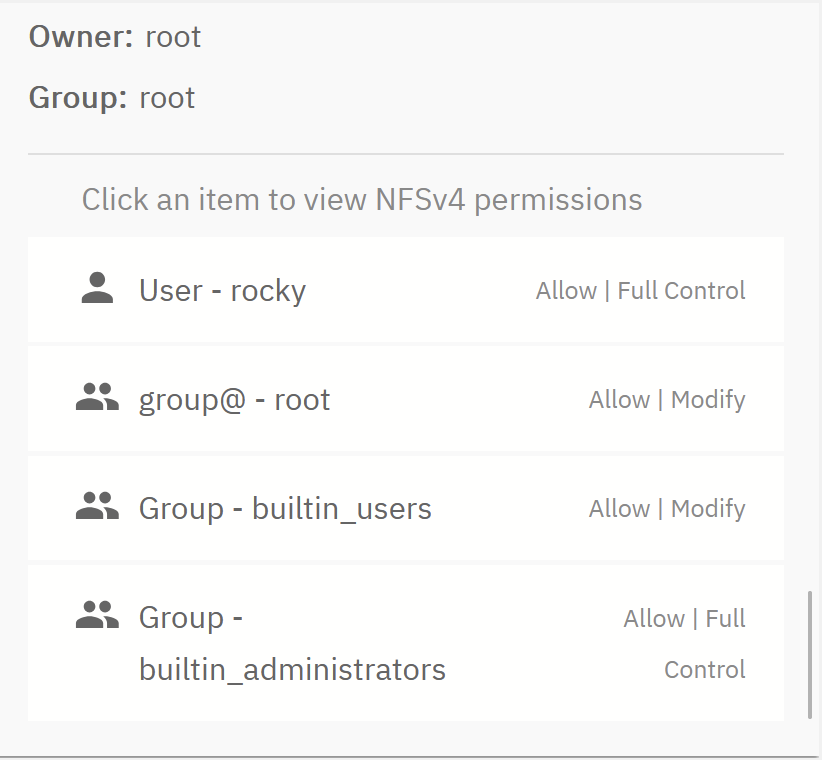Click the vertical scrollbar thumb
This screenshot has height=760, width=822.
point(810,655)
